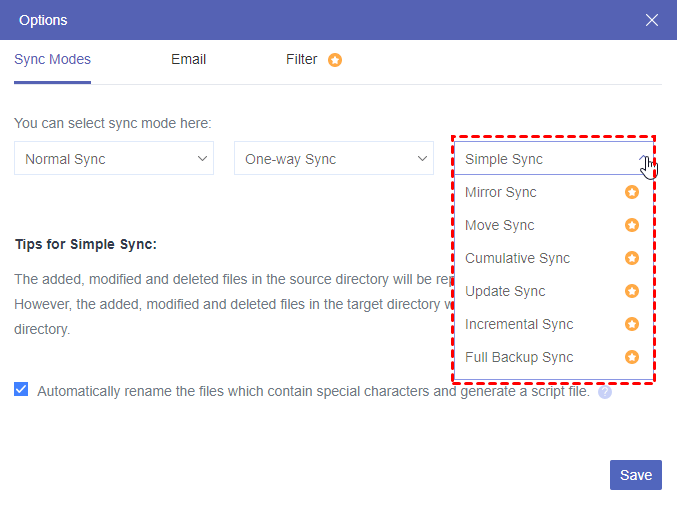Viewport: 677px width, 507px height.
Task: Click the help question mark icon
Action: tap(604, 392)
